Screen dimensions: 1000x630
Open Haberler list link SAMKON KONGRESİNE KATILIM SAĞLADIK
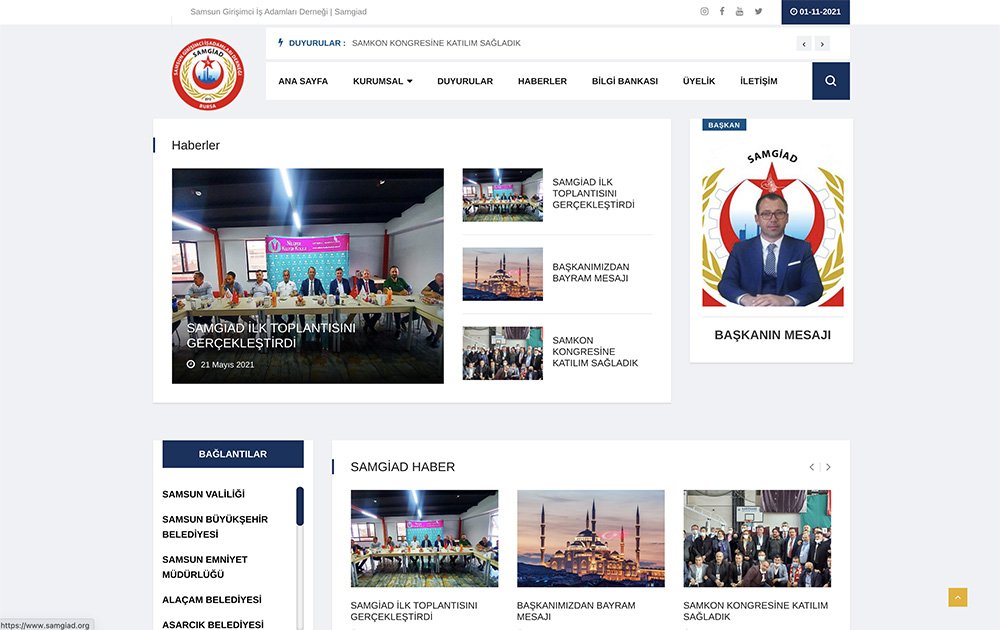tap(595, 351)
